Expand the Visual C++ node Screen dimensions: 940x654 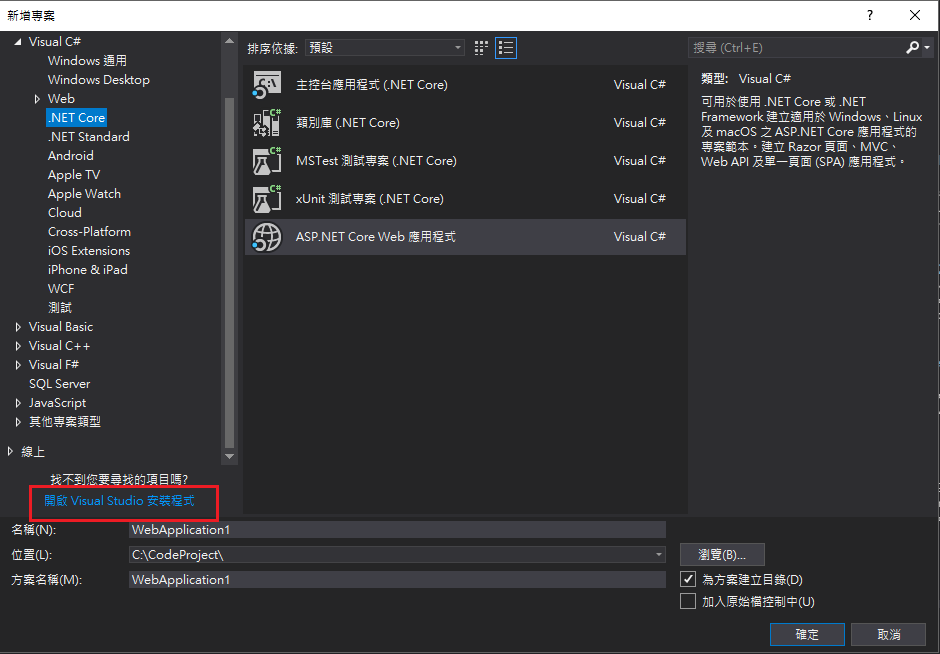pos(18,346)
